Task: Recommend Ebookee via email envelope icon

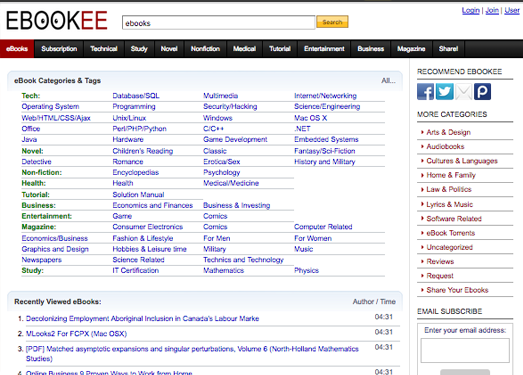Action: click(x=464, y=91)
